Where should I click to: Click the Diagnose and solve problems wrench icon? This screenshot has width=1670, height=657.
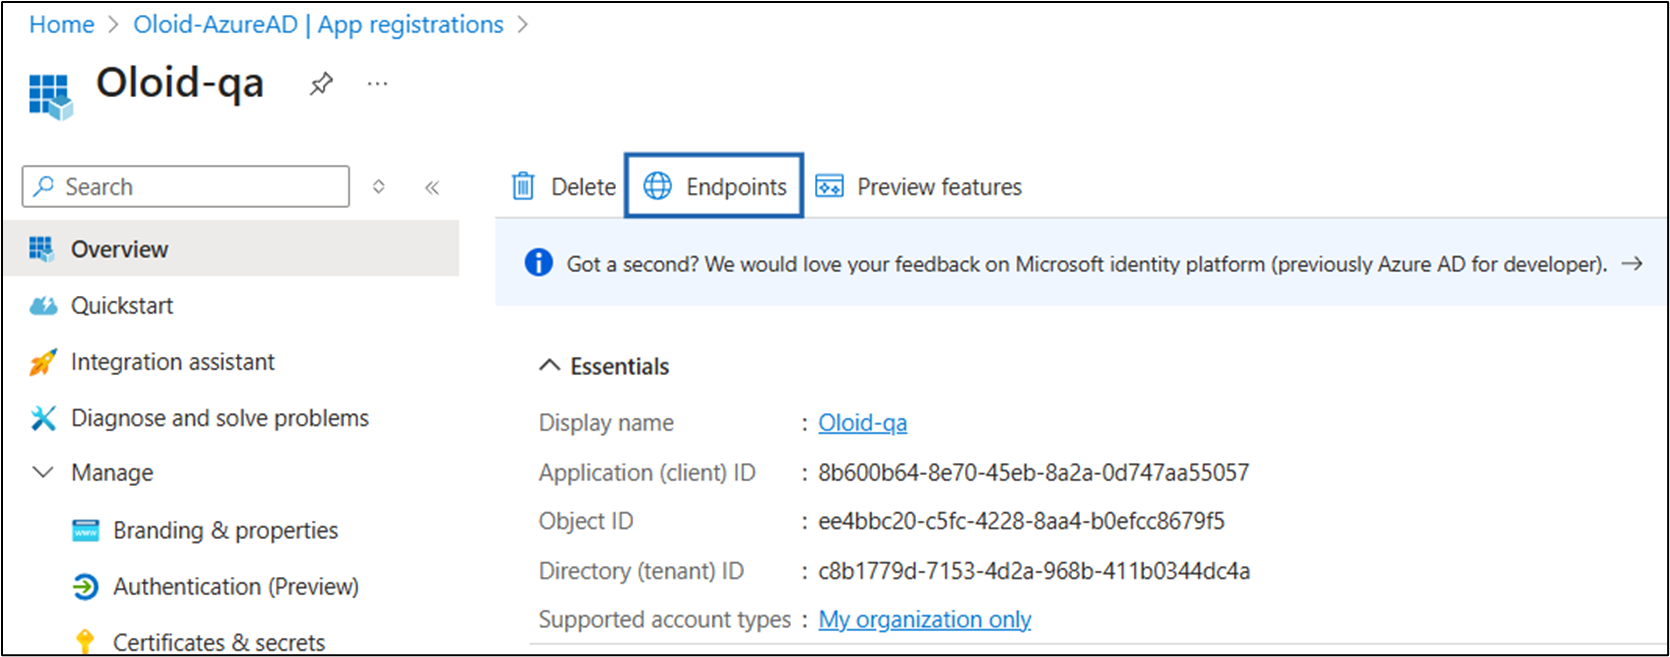(43, 418)
